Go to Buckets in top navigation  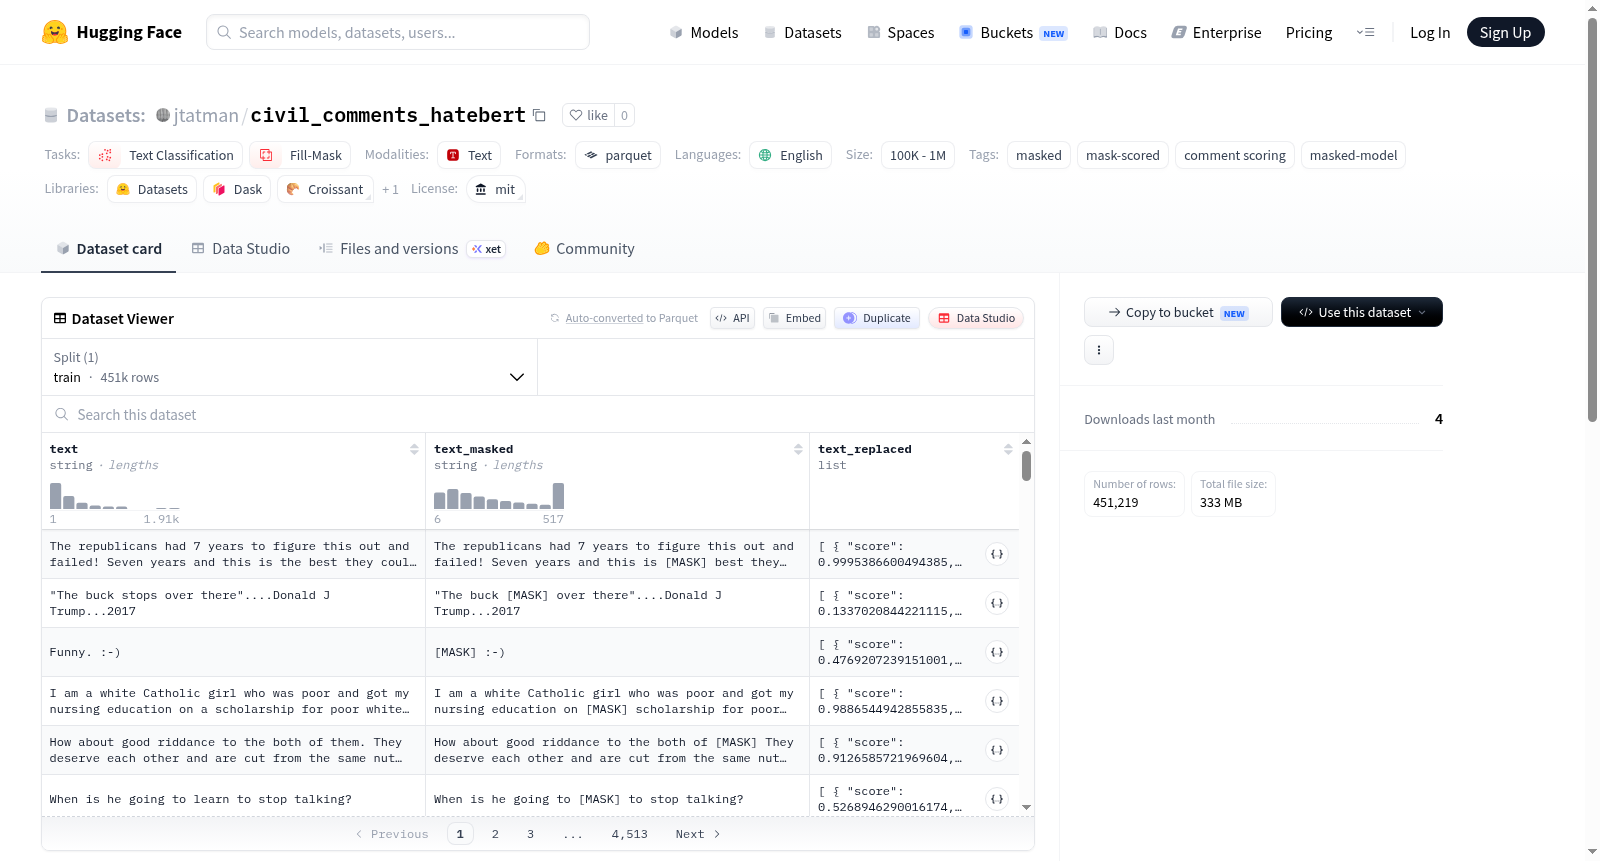[x=1013, y=32]
